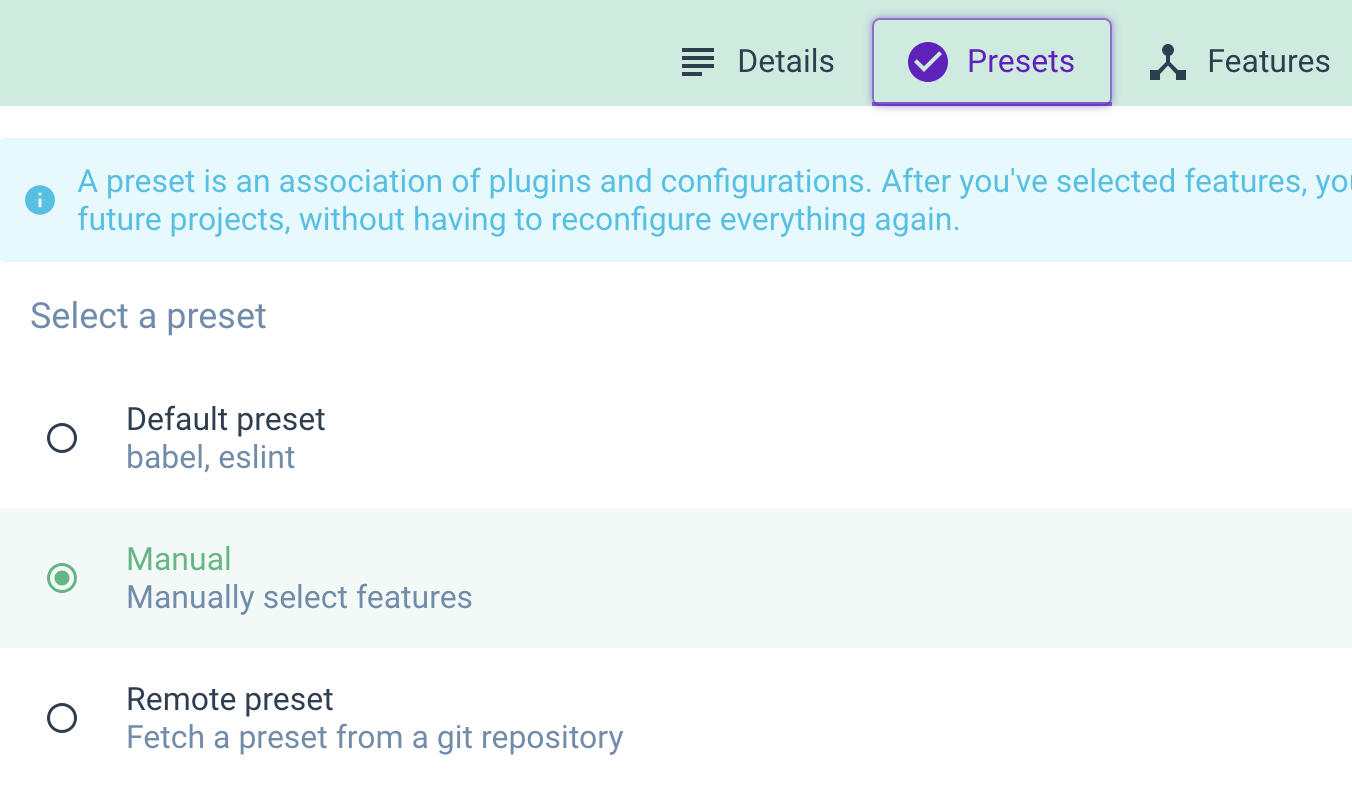This screenshot has height=792, width=1352.
Task: Click the Presets checkmark circle icon
Action: pyautogui.click(x=927, y=62)
